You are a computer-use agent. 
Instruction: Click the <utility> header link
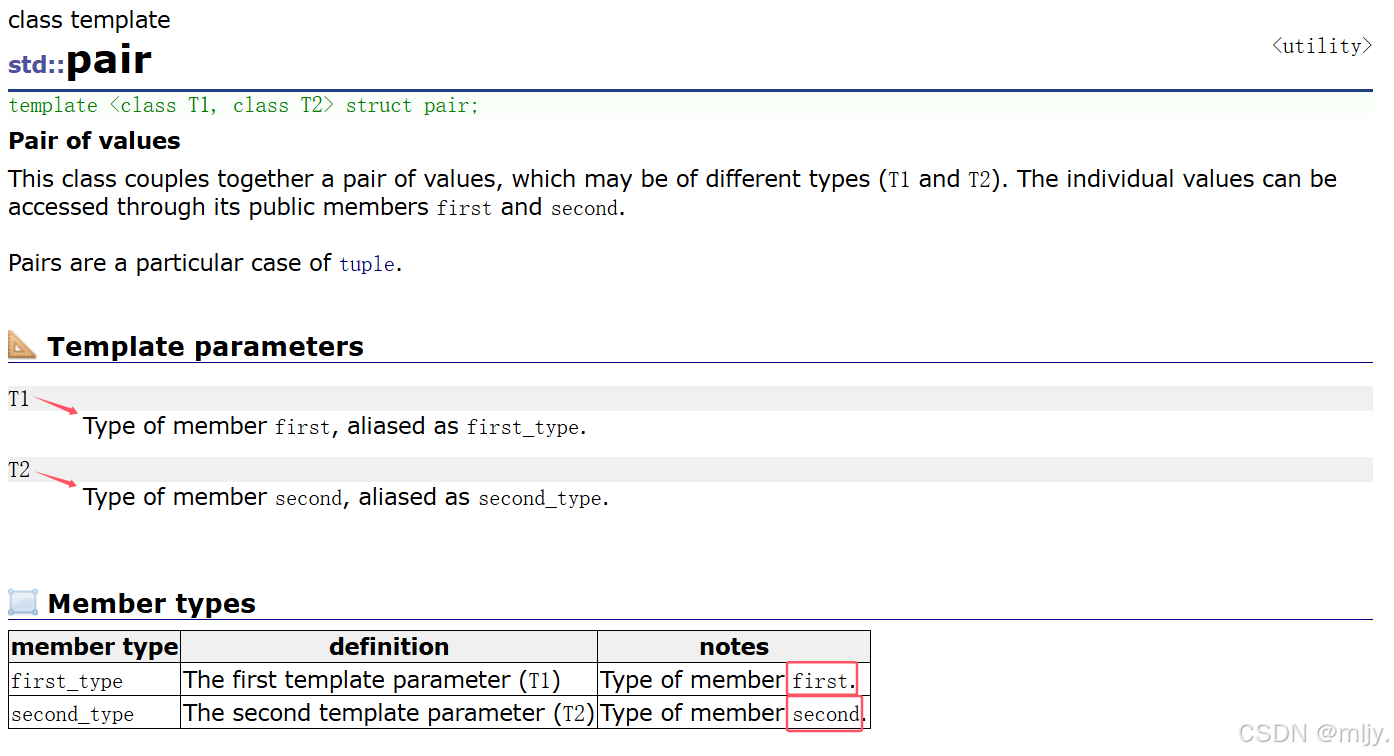(x=1322, y=46)
